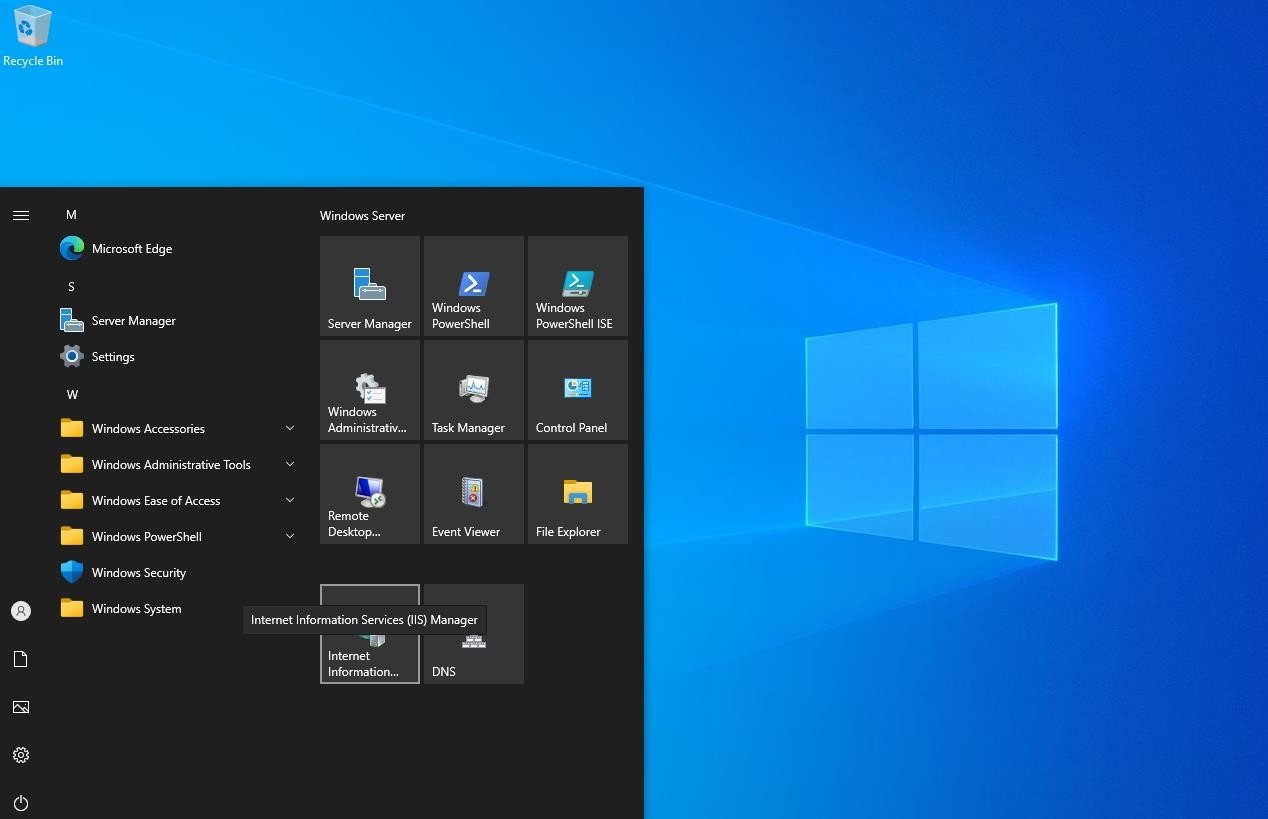
Task: Open the Task Manager tile
Action: pyautogui.click(x=474, y=390)
